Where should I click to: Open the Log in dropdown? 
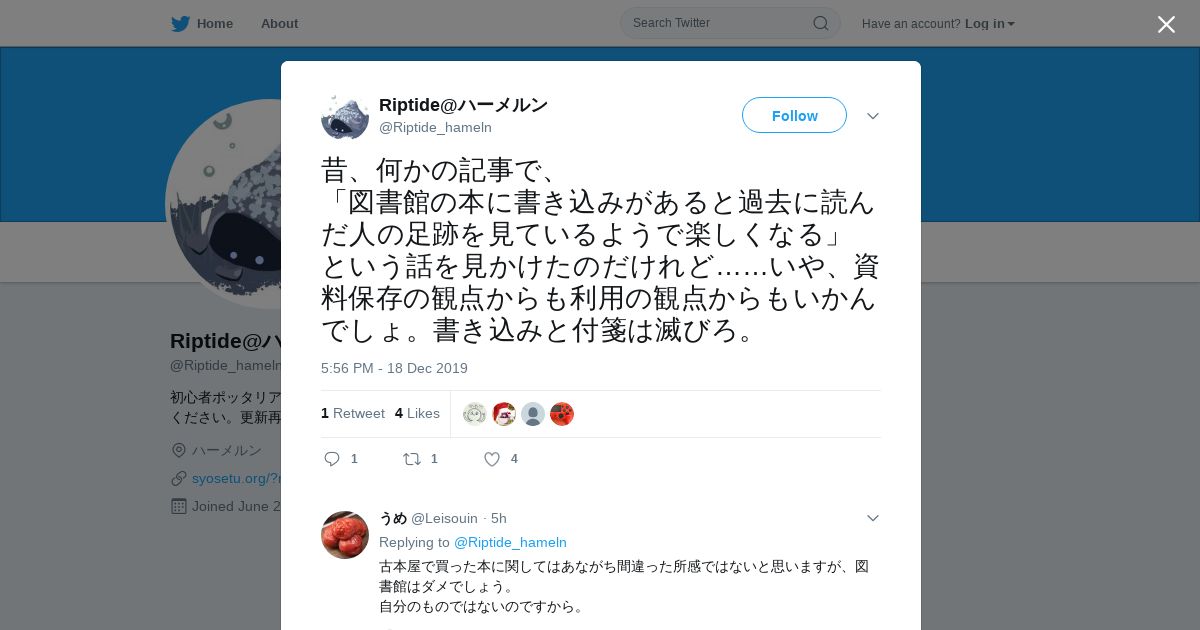coord(989,23)
